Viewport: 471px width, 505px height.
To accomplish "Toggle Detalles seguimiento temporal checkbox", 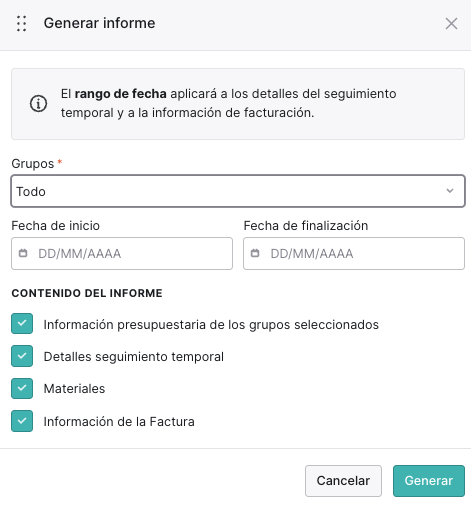I will [22, 356].
